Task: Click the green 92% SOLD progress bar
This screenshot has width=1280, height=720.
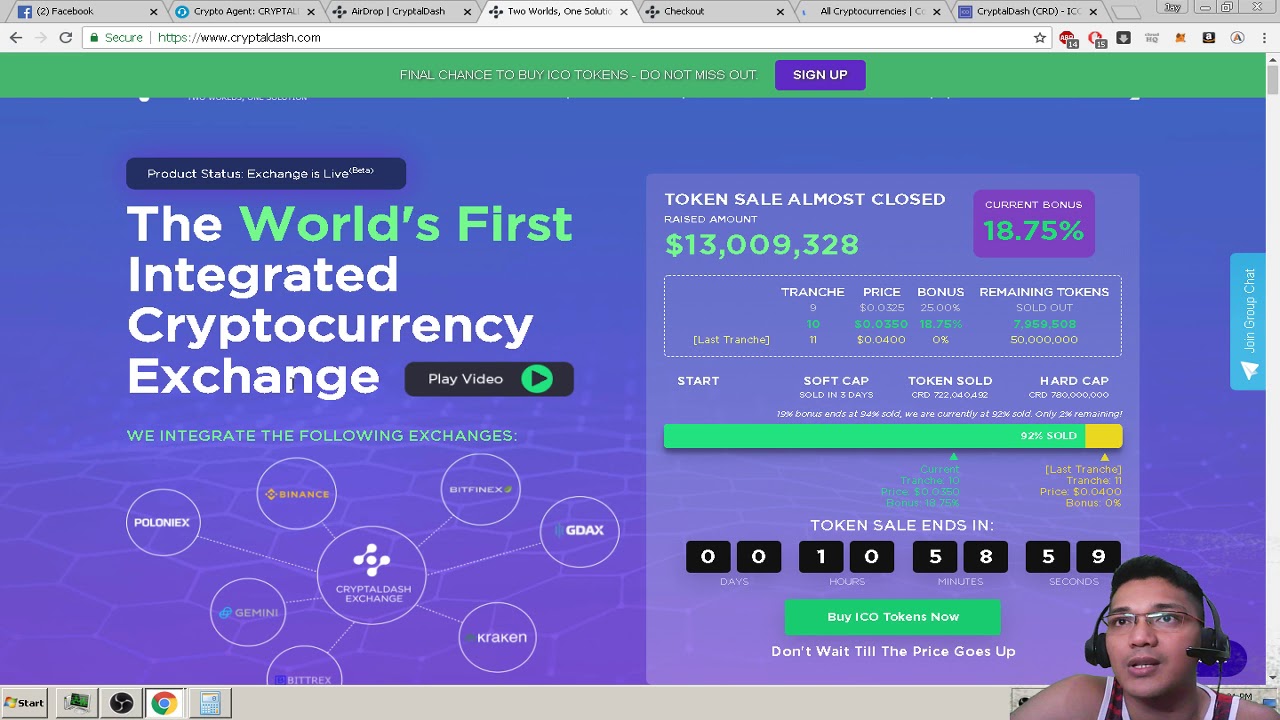Action: click(874, 436)
